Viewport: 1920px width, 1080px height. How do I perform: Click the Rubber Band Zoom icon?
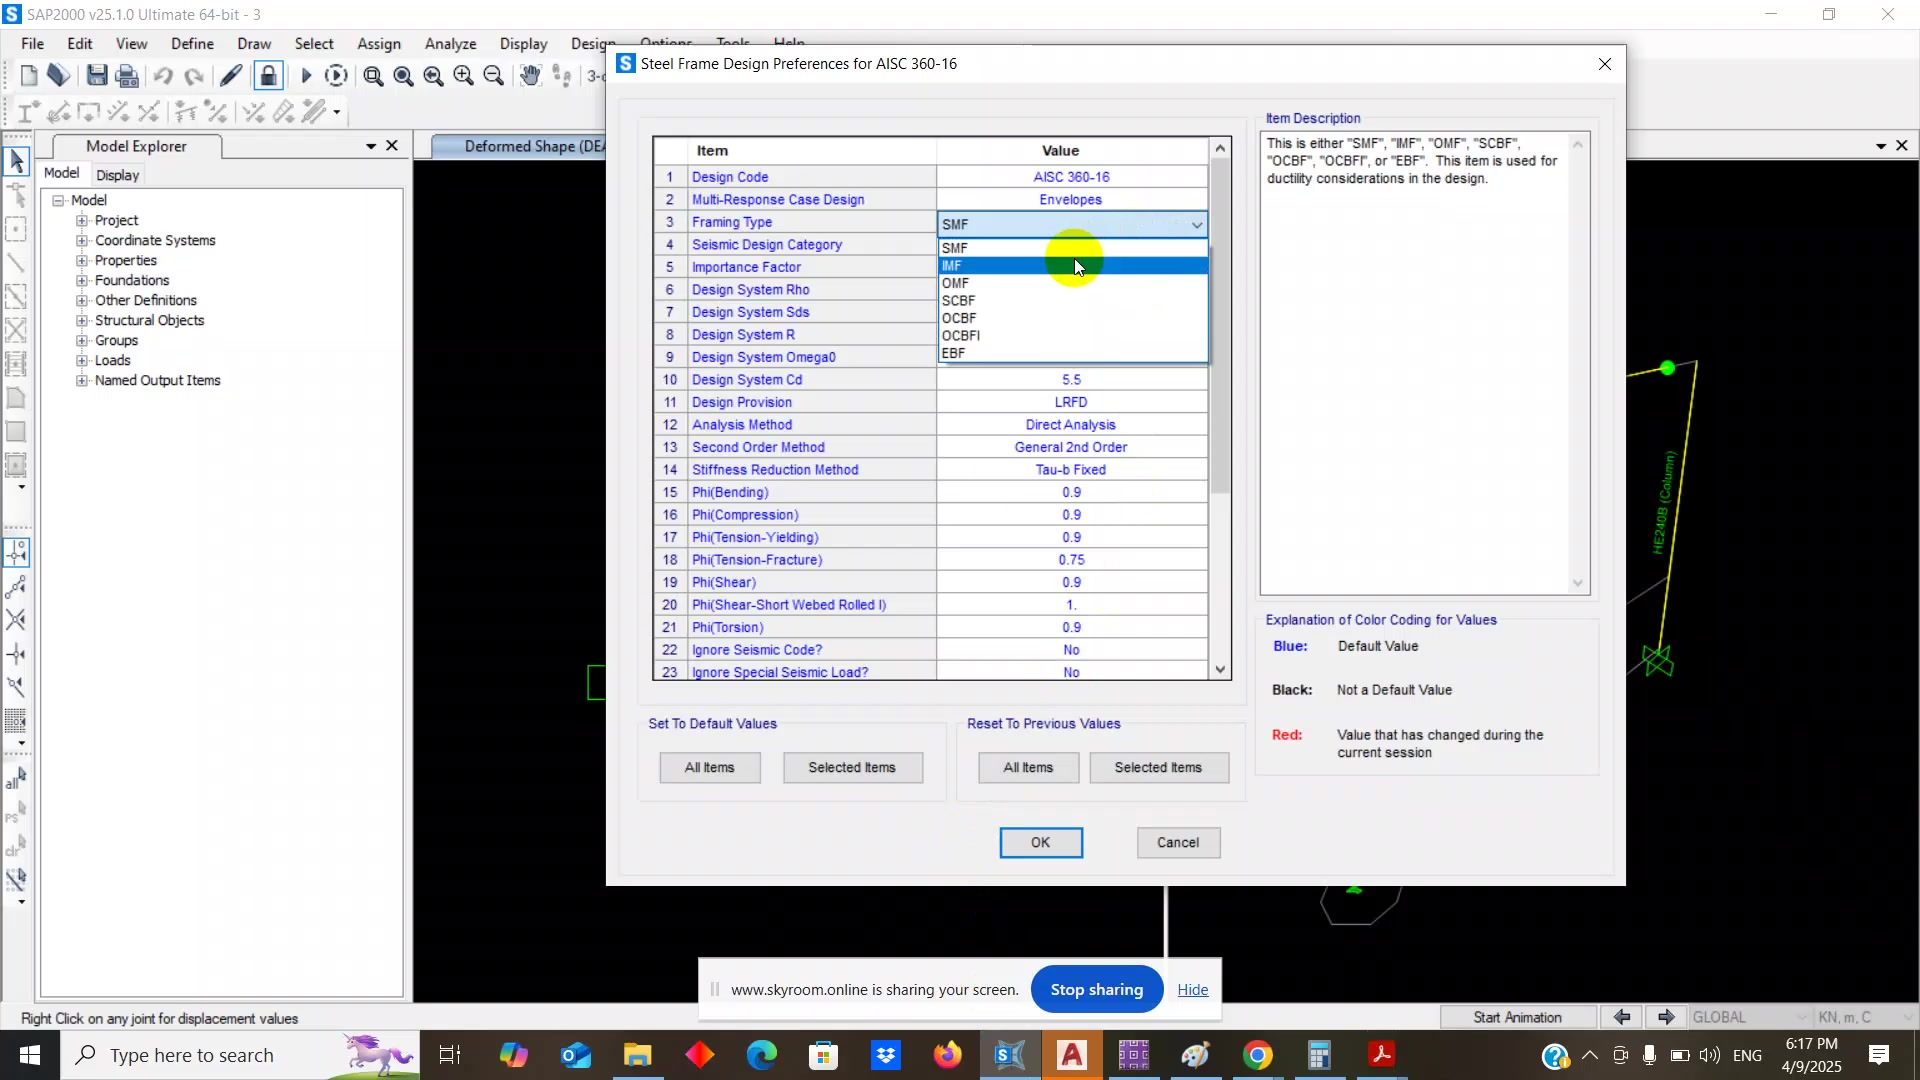click(x=373, y=76)
